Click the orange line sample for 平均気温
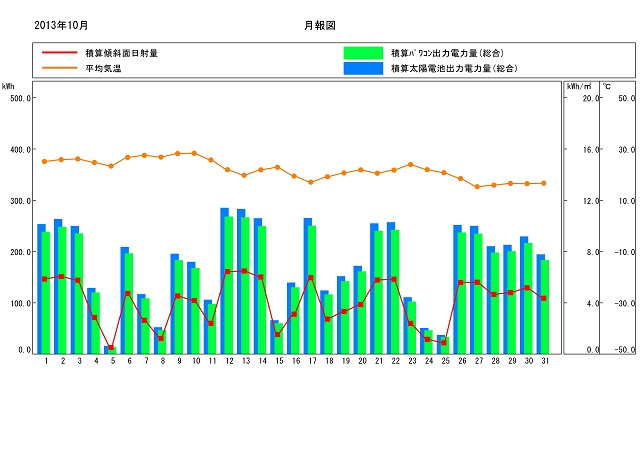This screenshot has height=452, width=640. pos(60,68)
